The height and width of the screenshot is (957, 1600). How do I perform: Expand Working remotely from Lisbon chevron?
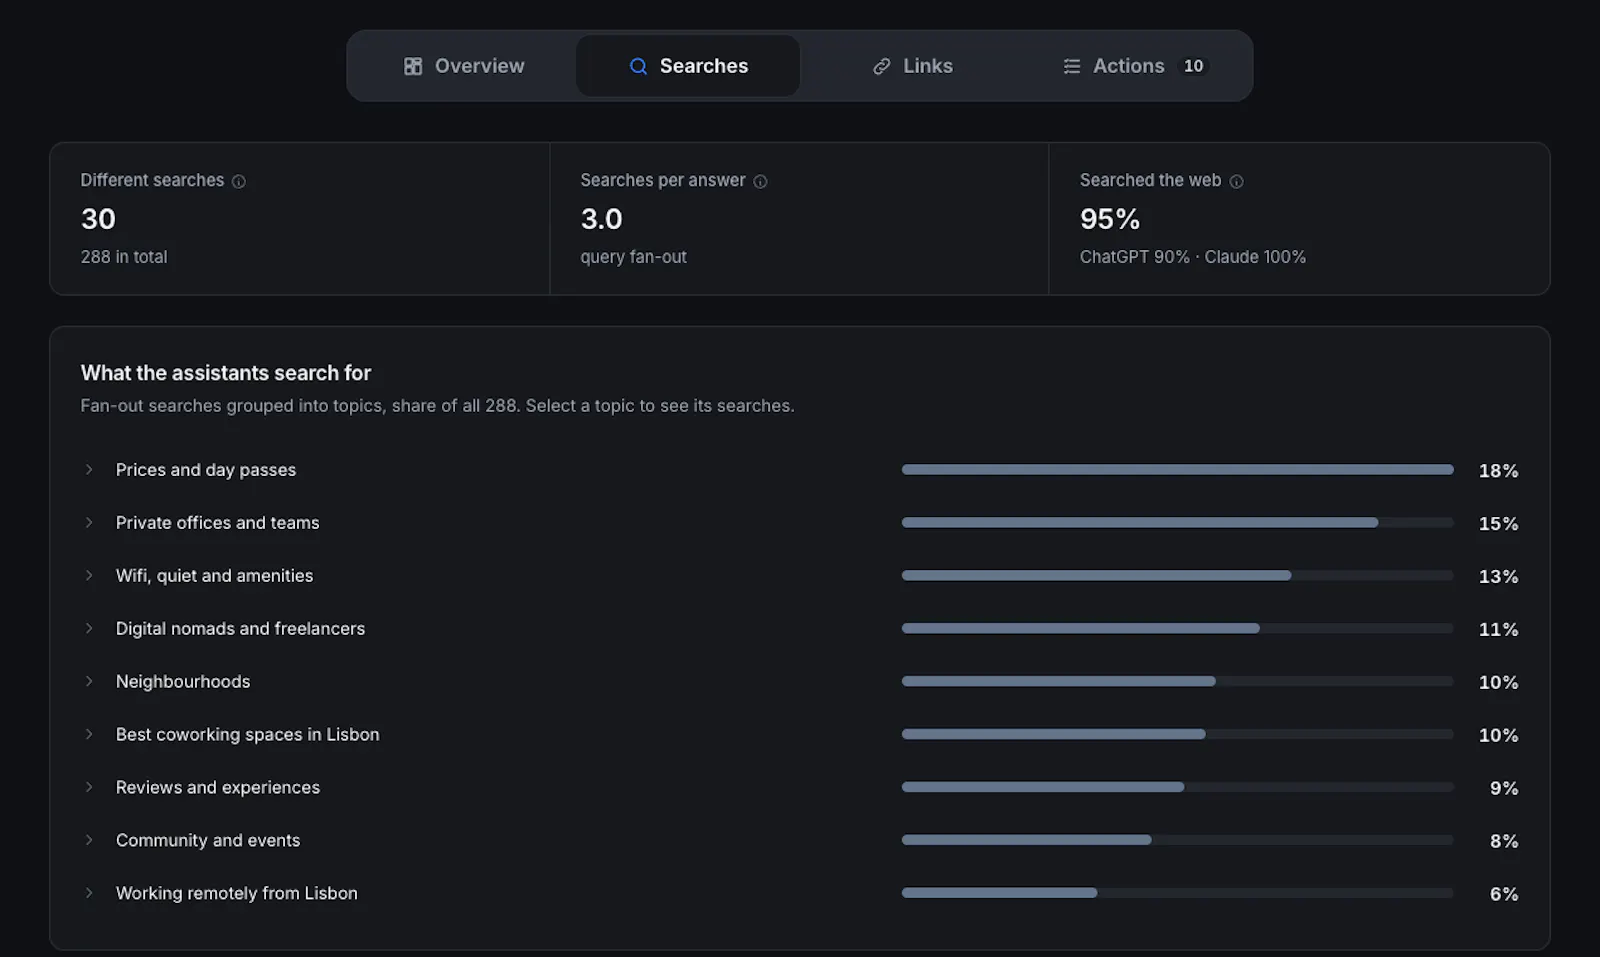tap(89, 894)
